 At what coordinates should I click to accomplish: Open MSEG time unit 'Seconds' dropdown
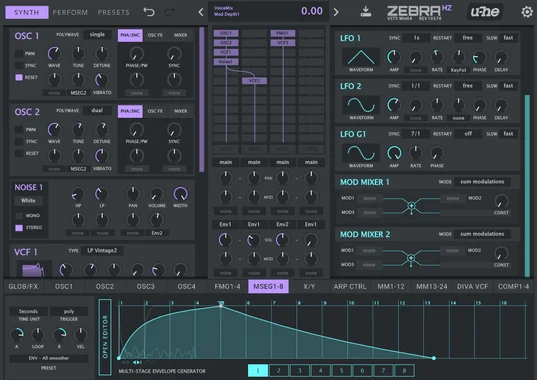[28, 311]
